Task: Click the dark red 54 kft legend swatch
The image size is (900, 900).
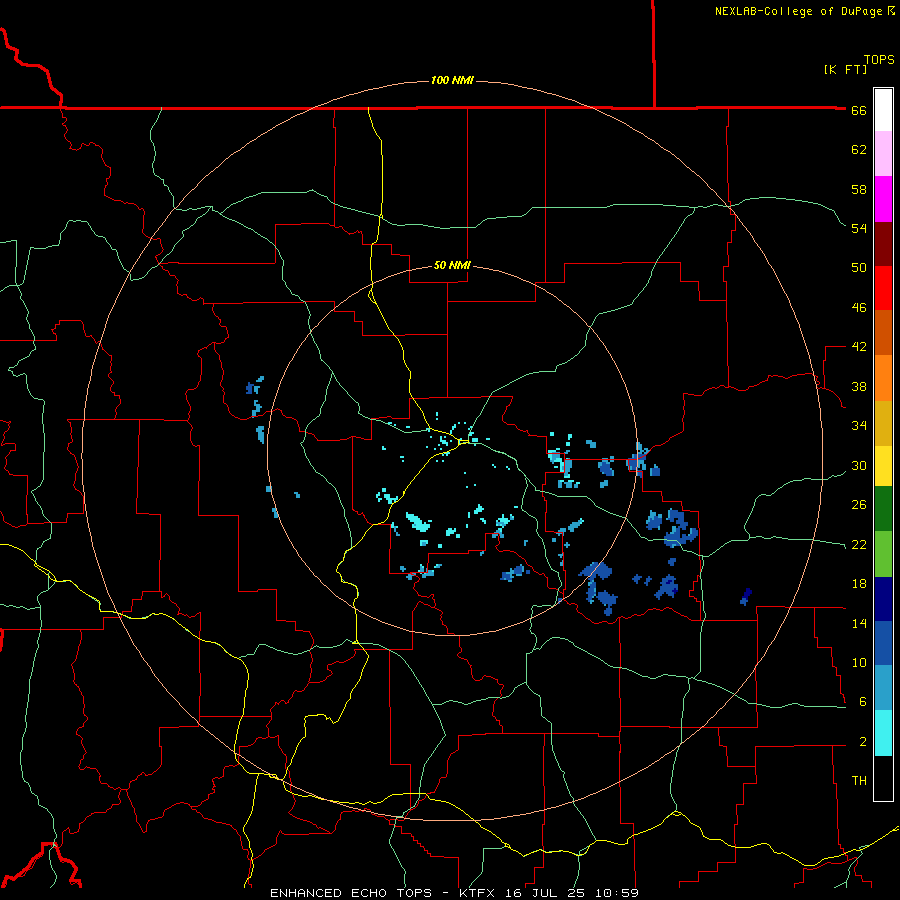Action: (x=883, y=243)
